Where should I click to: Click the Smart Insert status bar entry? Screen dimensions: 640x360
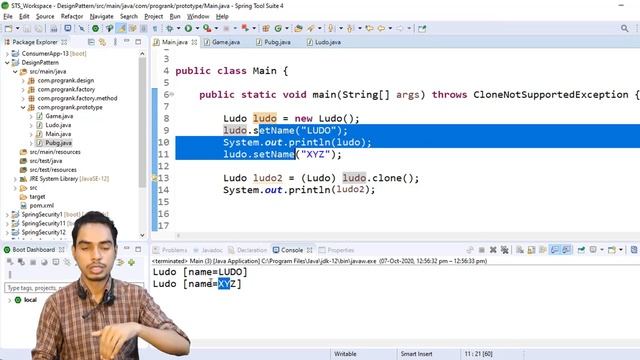pos(416,354)
